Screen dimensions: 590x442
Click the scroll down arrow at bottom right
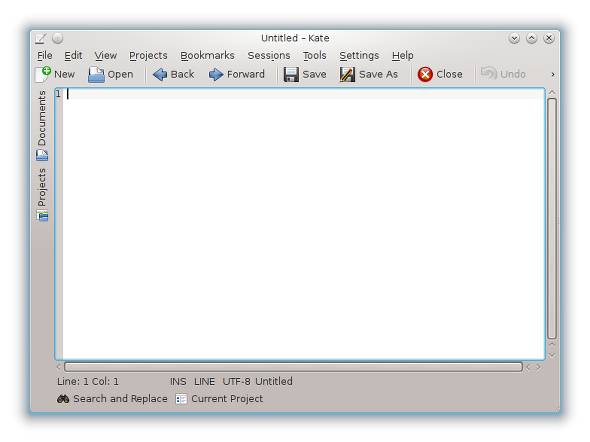(x=552, y=355)
